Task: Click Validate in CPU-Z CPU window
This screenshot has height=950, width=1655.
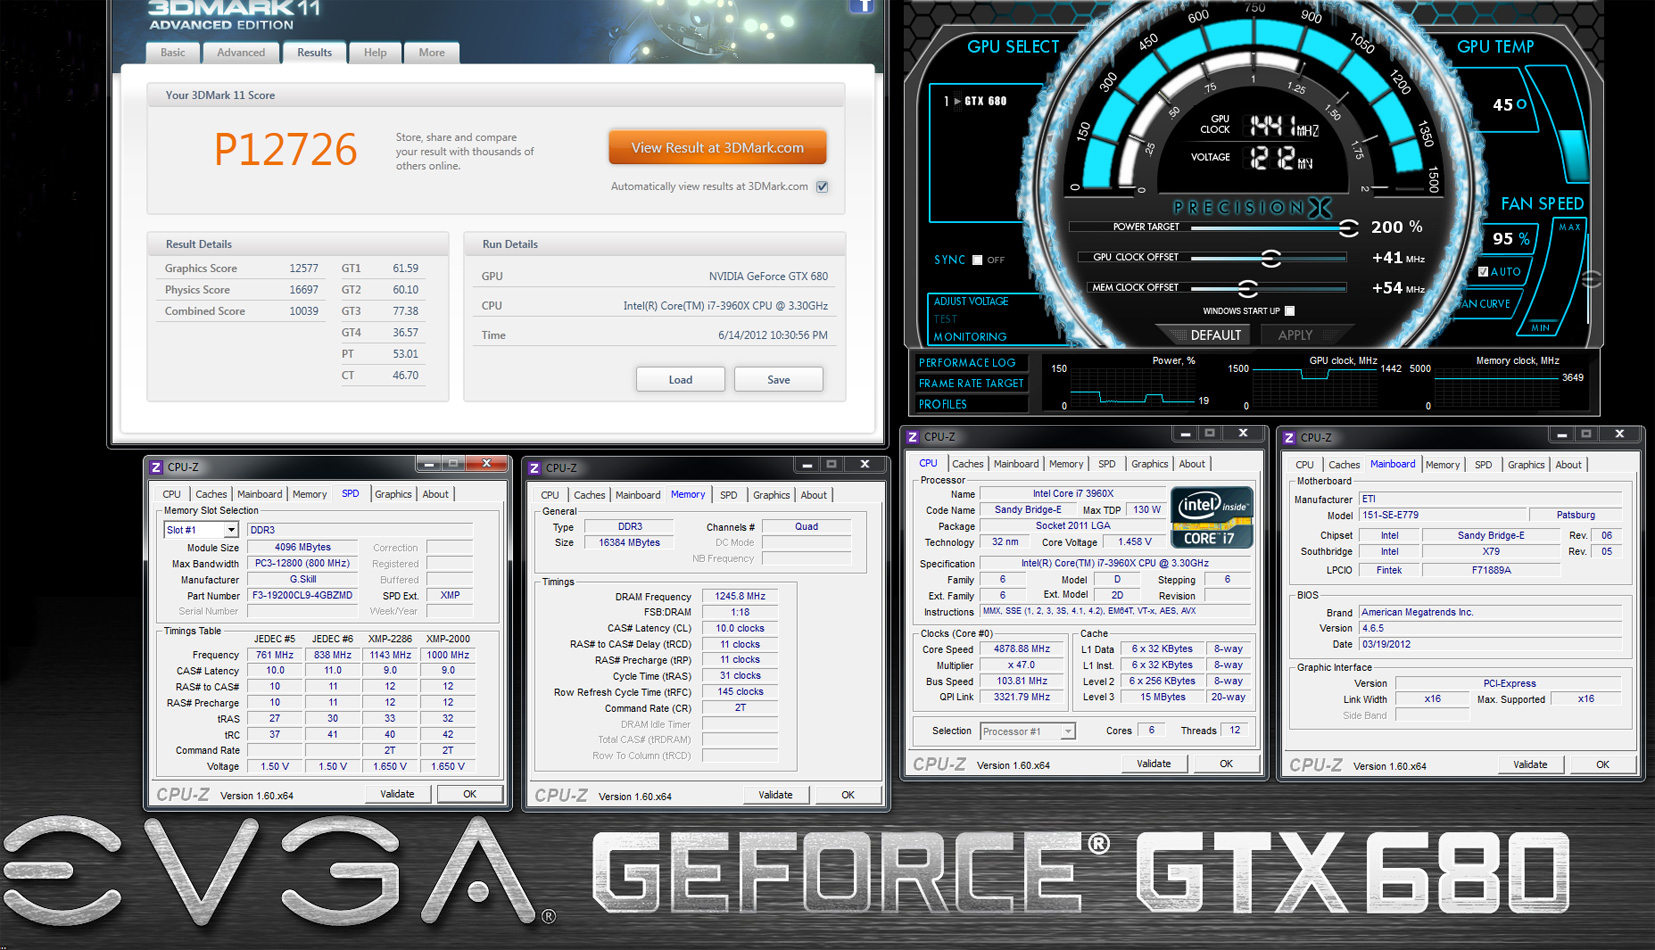Action: [1153, 764]
